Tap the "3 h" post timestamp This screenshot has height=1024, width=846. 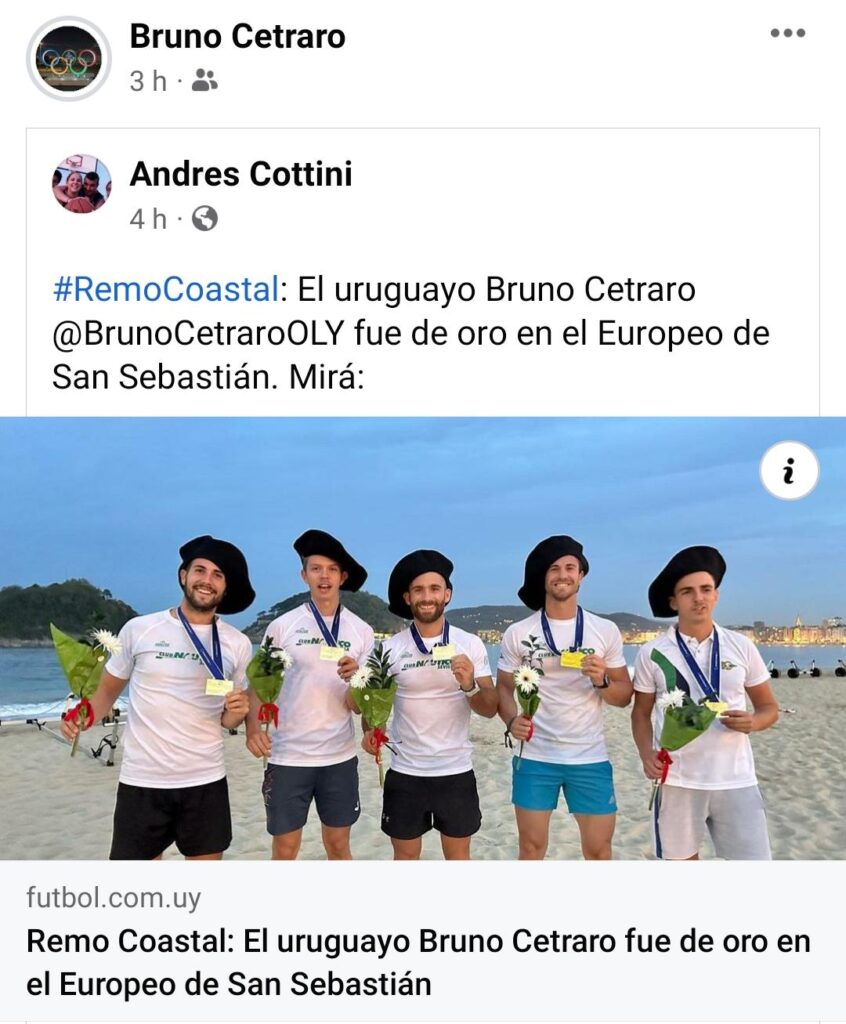(x=148, y=82)
